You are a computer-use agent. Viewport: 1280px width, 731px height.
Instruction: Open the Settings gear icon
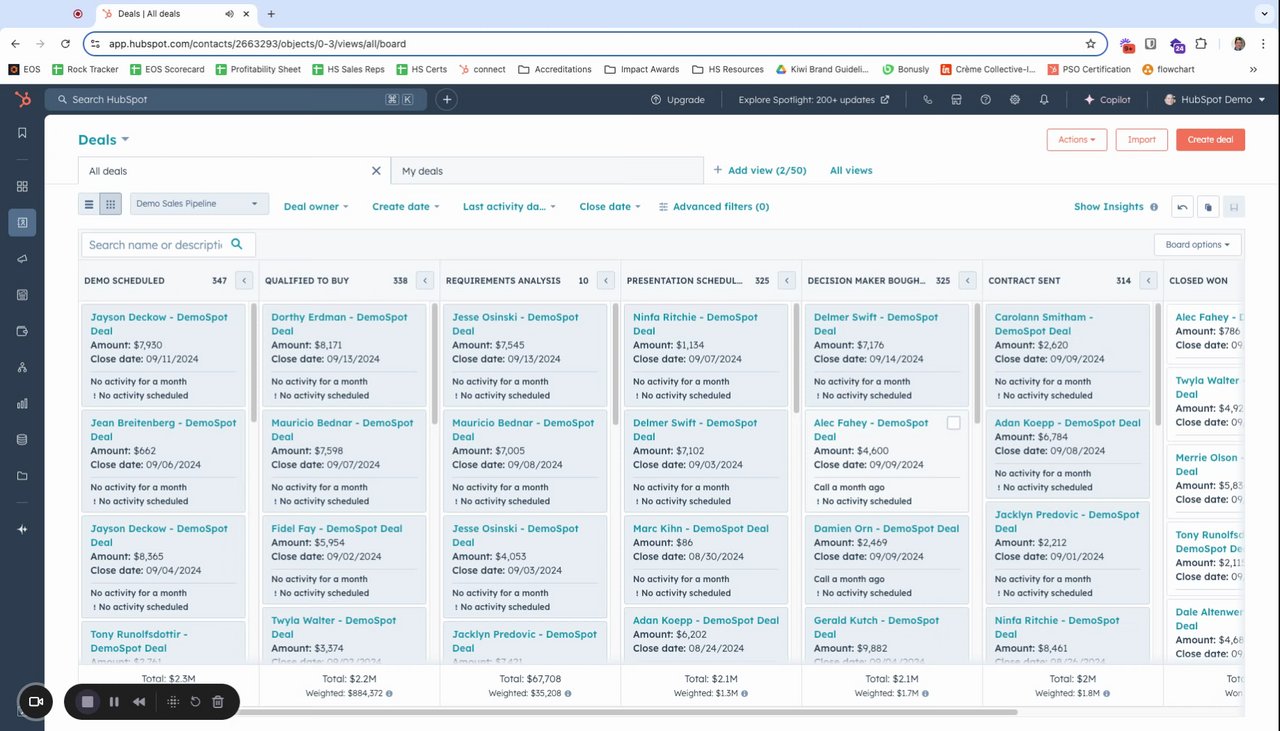pos(1015,100)
